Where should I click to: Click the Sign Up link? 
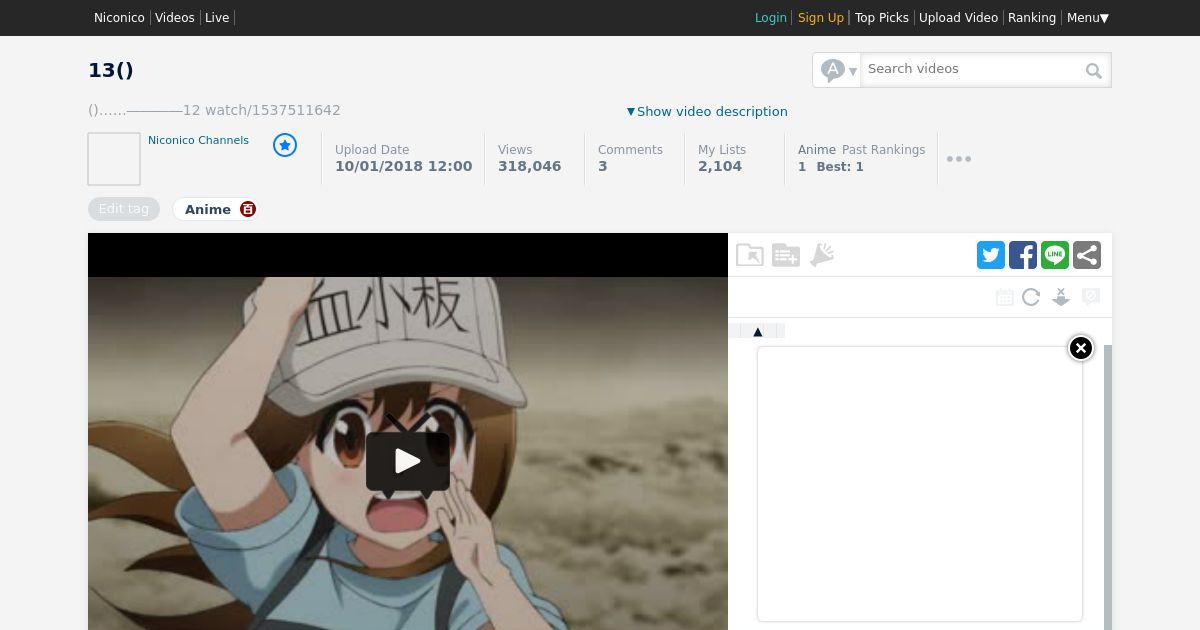click(821, 18)
